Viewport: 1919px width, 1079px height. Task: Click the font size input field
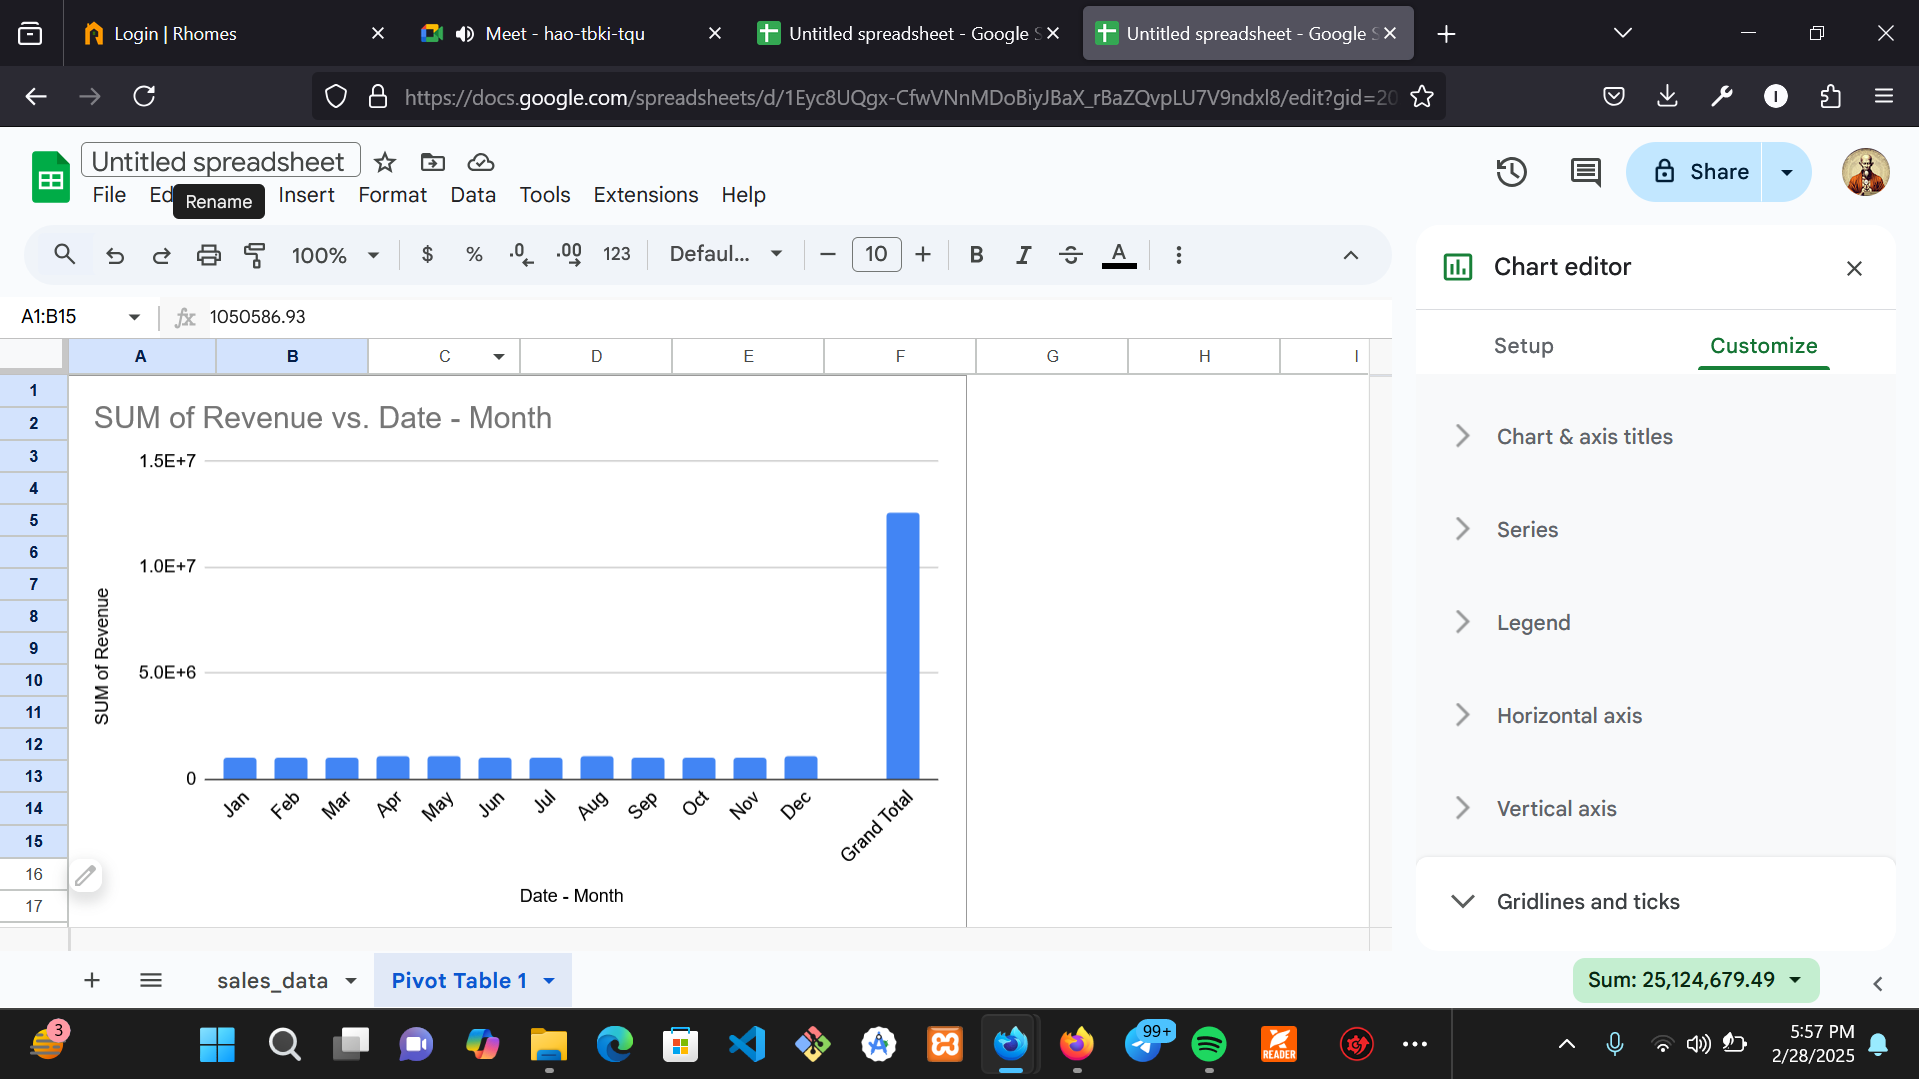click(x=876, y=255)
